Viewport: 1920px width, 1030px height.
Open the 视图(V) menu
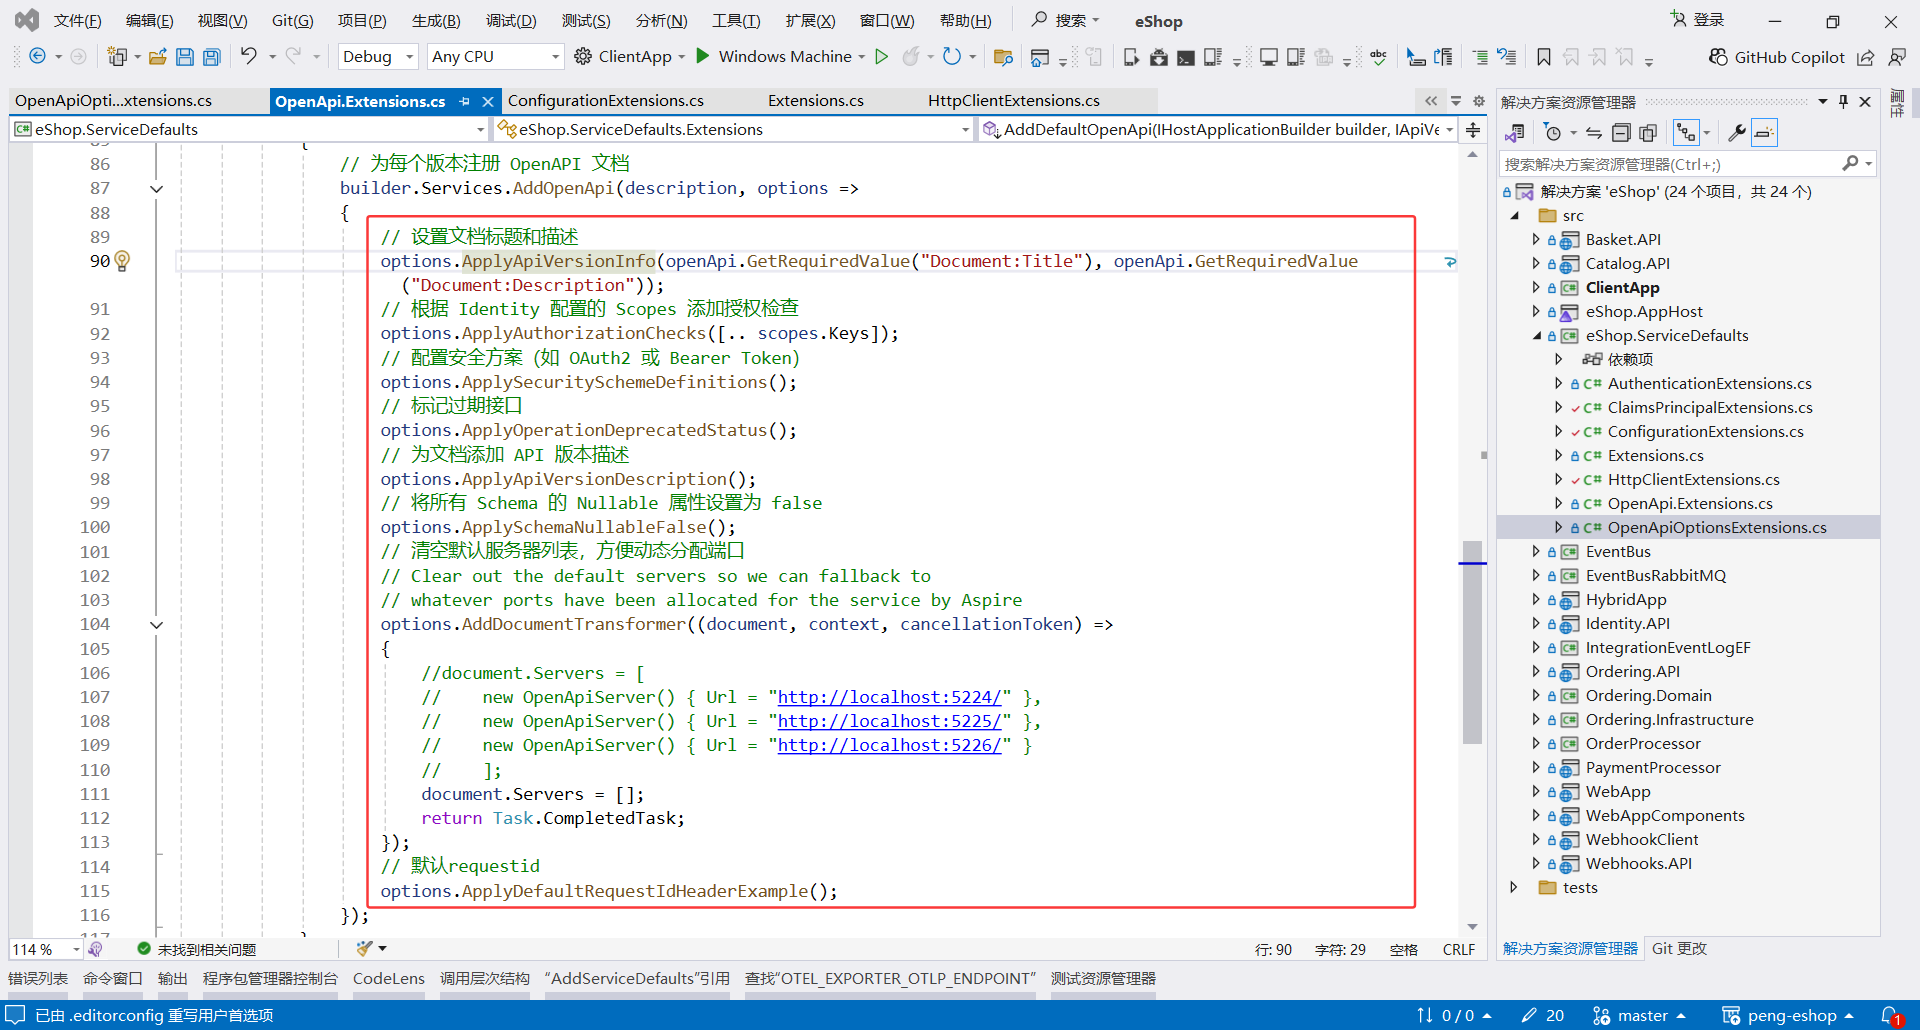[222, 21]
